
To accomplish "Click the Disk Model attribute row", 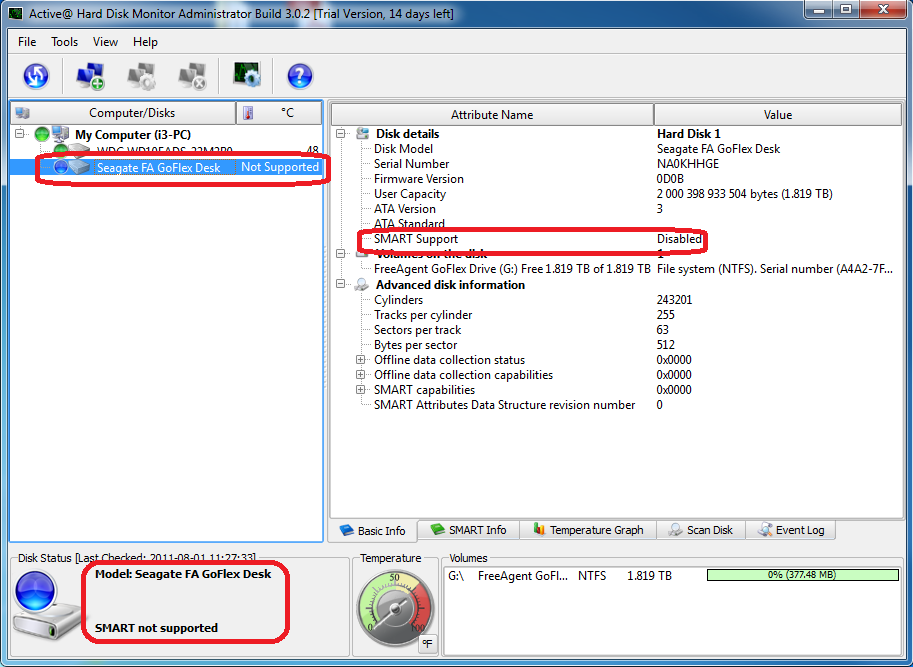I will coord(617,149).
